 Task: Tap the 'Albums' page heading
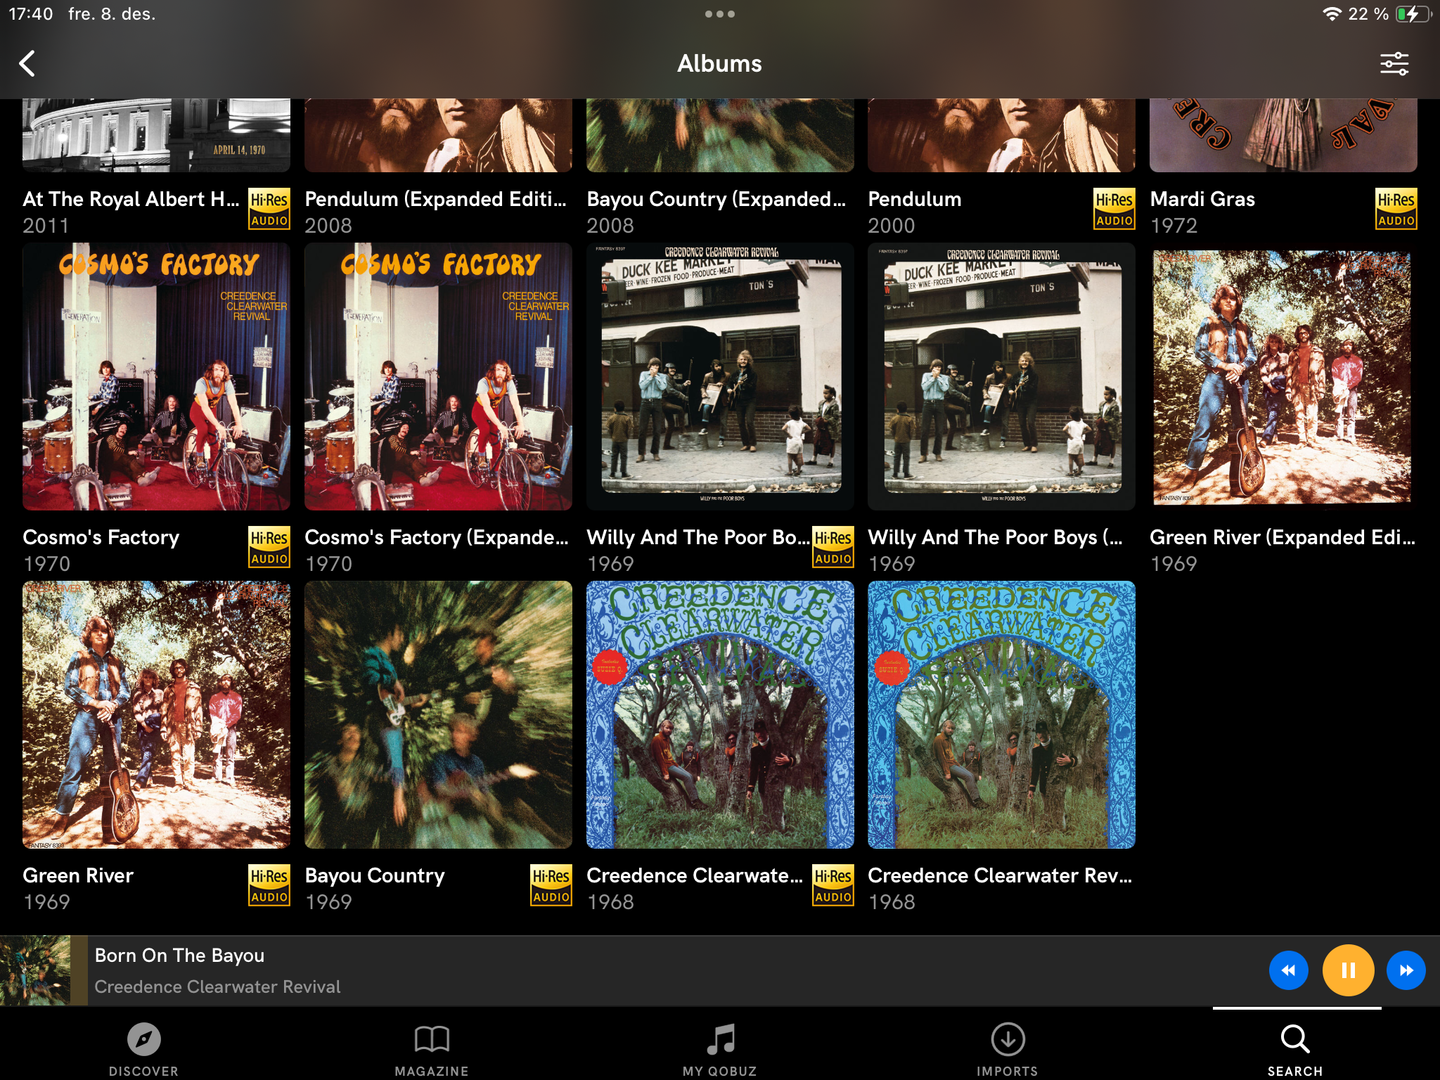pos(720,64)
